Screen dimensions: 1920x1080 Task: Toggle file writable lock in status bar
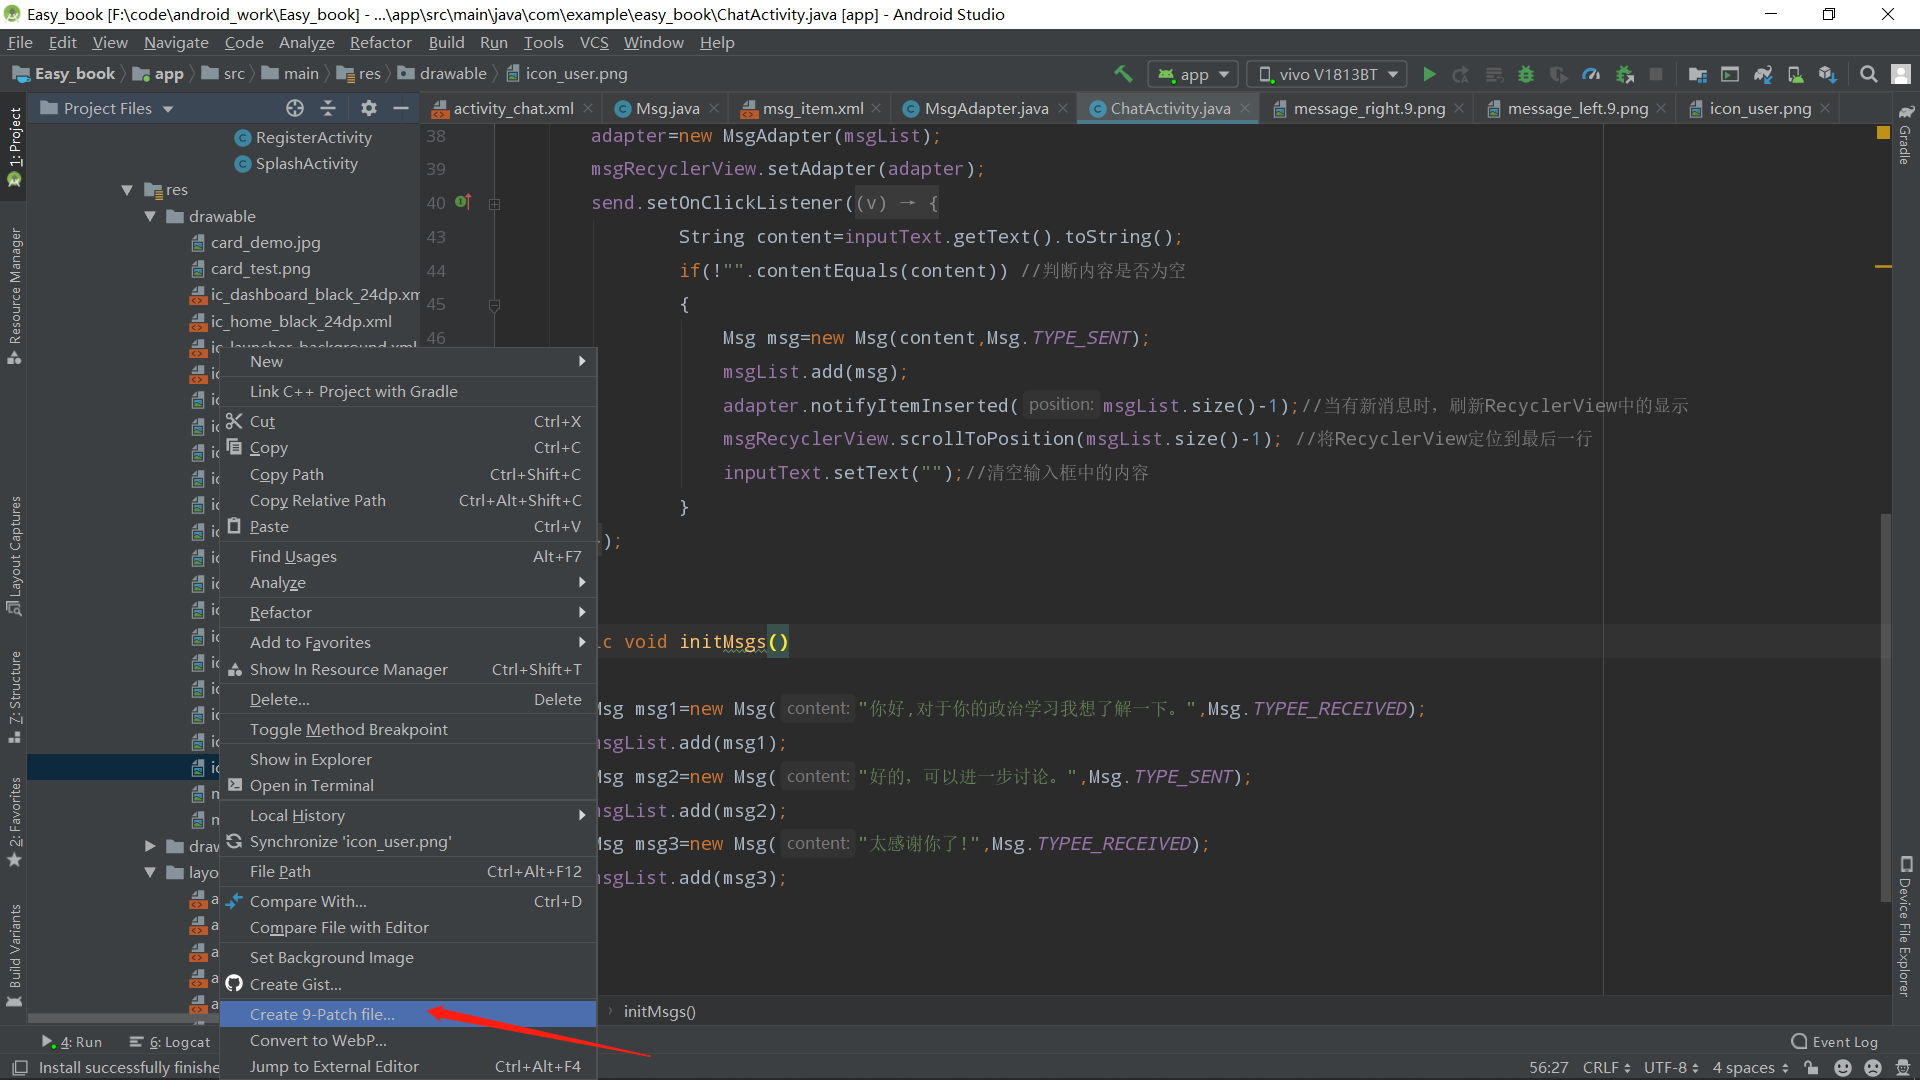(x=1812, y=1067)
